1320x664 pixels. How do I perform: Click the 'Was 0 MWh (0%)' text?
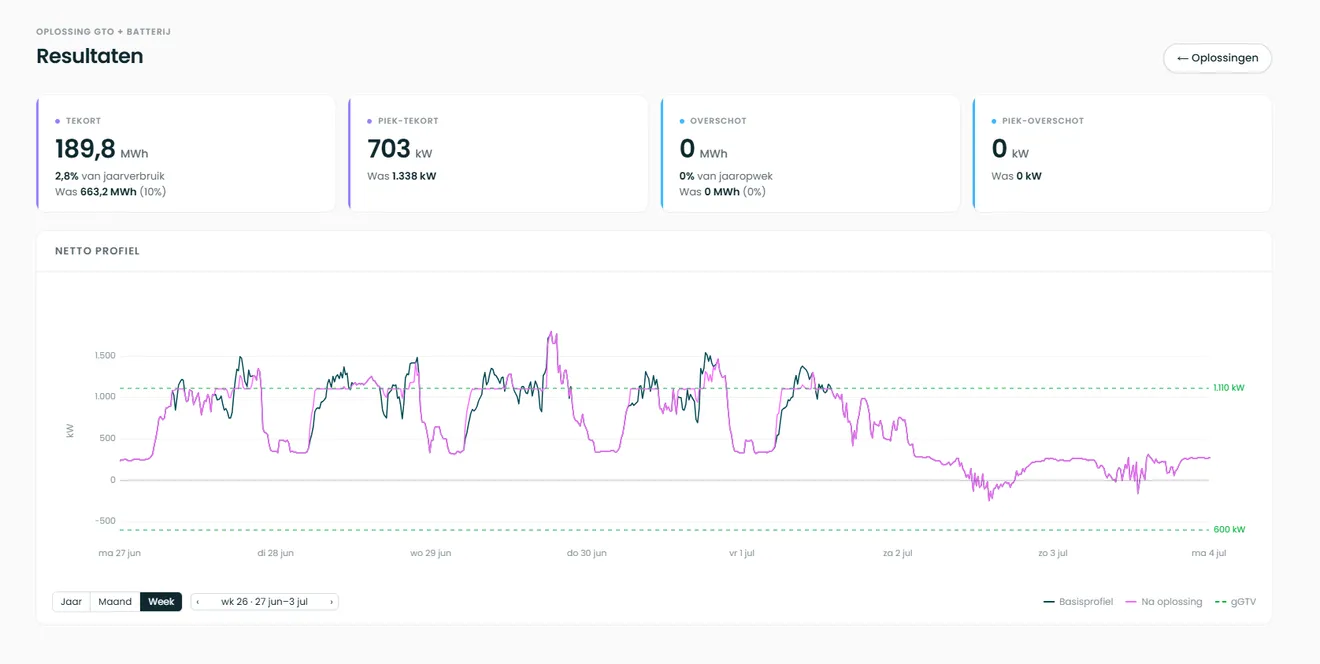[722, 191]
